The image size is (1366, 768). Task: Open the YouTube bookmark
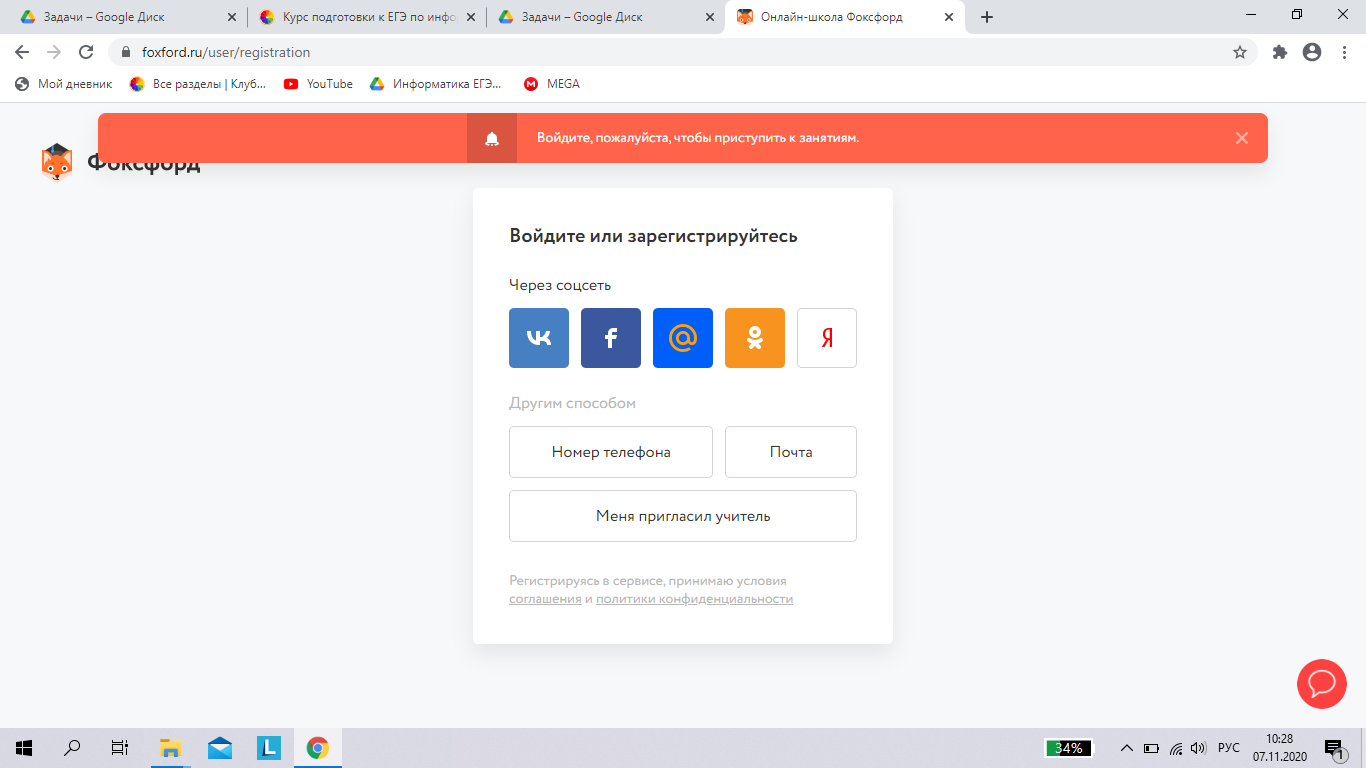pyautogui.click(x=319, y=84)
